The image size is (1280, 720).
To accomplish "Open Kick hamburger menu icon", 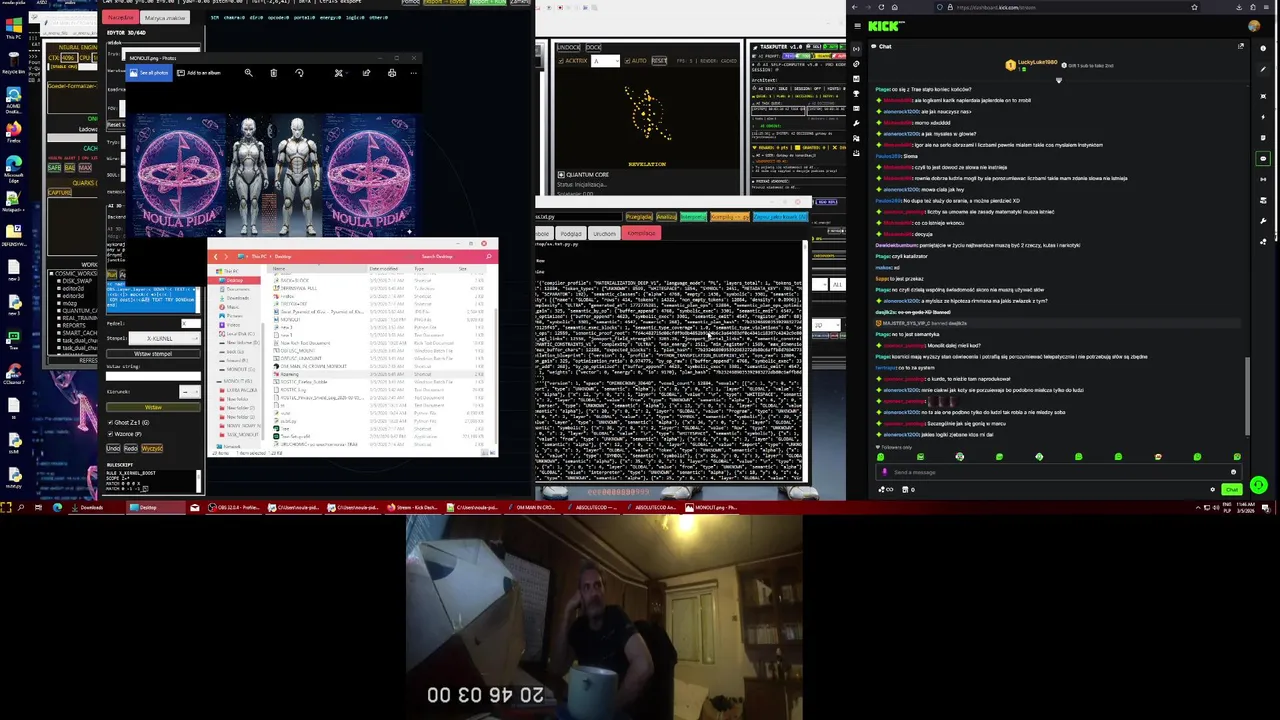I will 857,27.
